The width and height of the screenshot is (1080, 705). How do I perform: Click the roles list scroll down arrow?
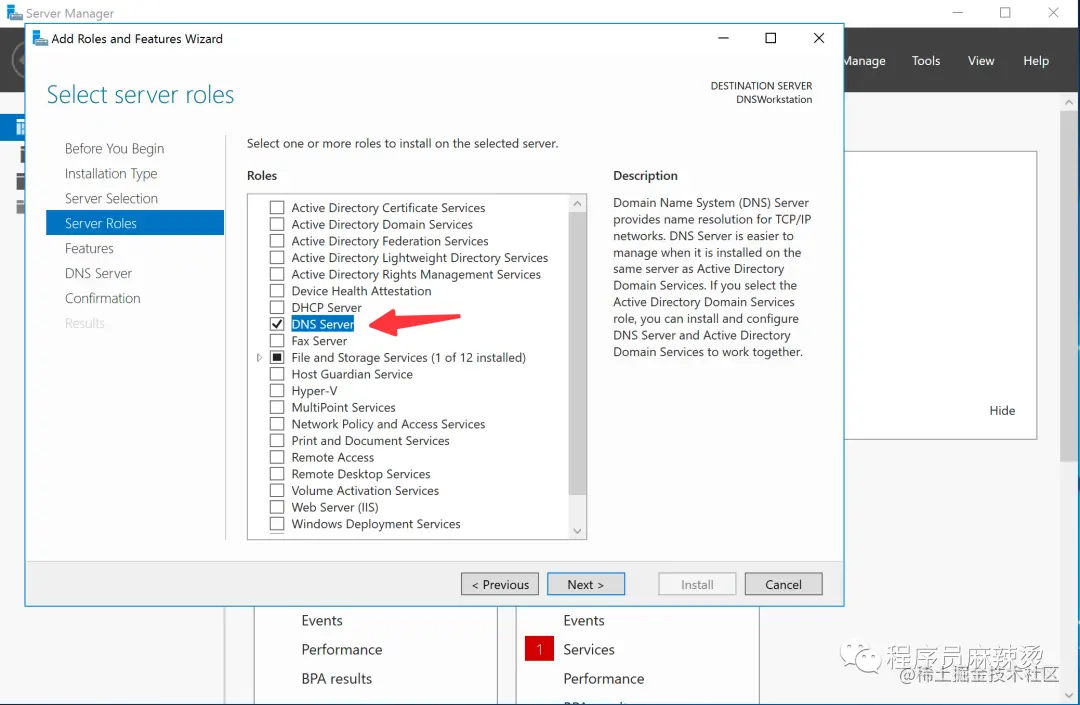[x=577, y=531]
